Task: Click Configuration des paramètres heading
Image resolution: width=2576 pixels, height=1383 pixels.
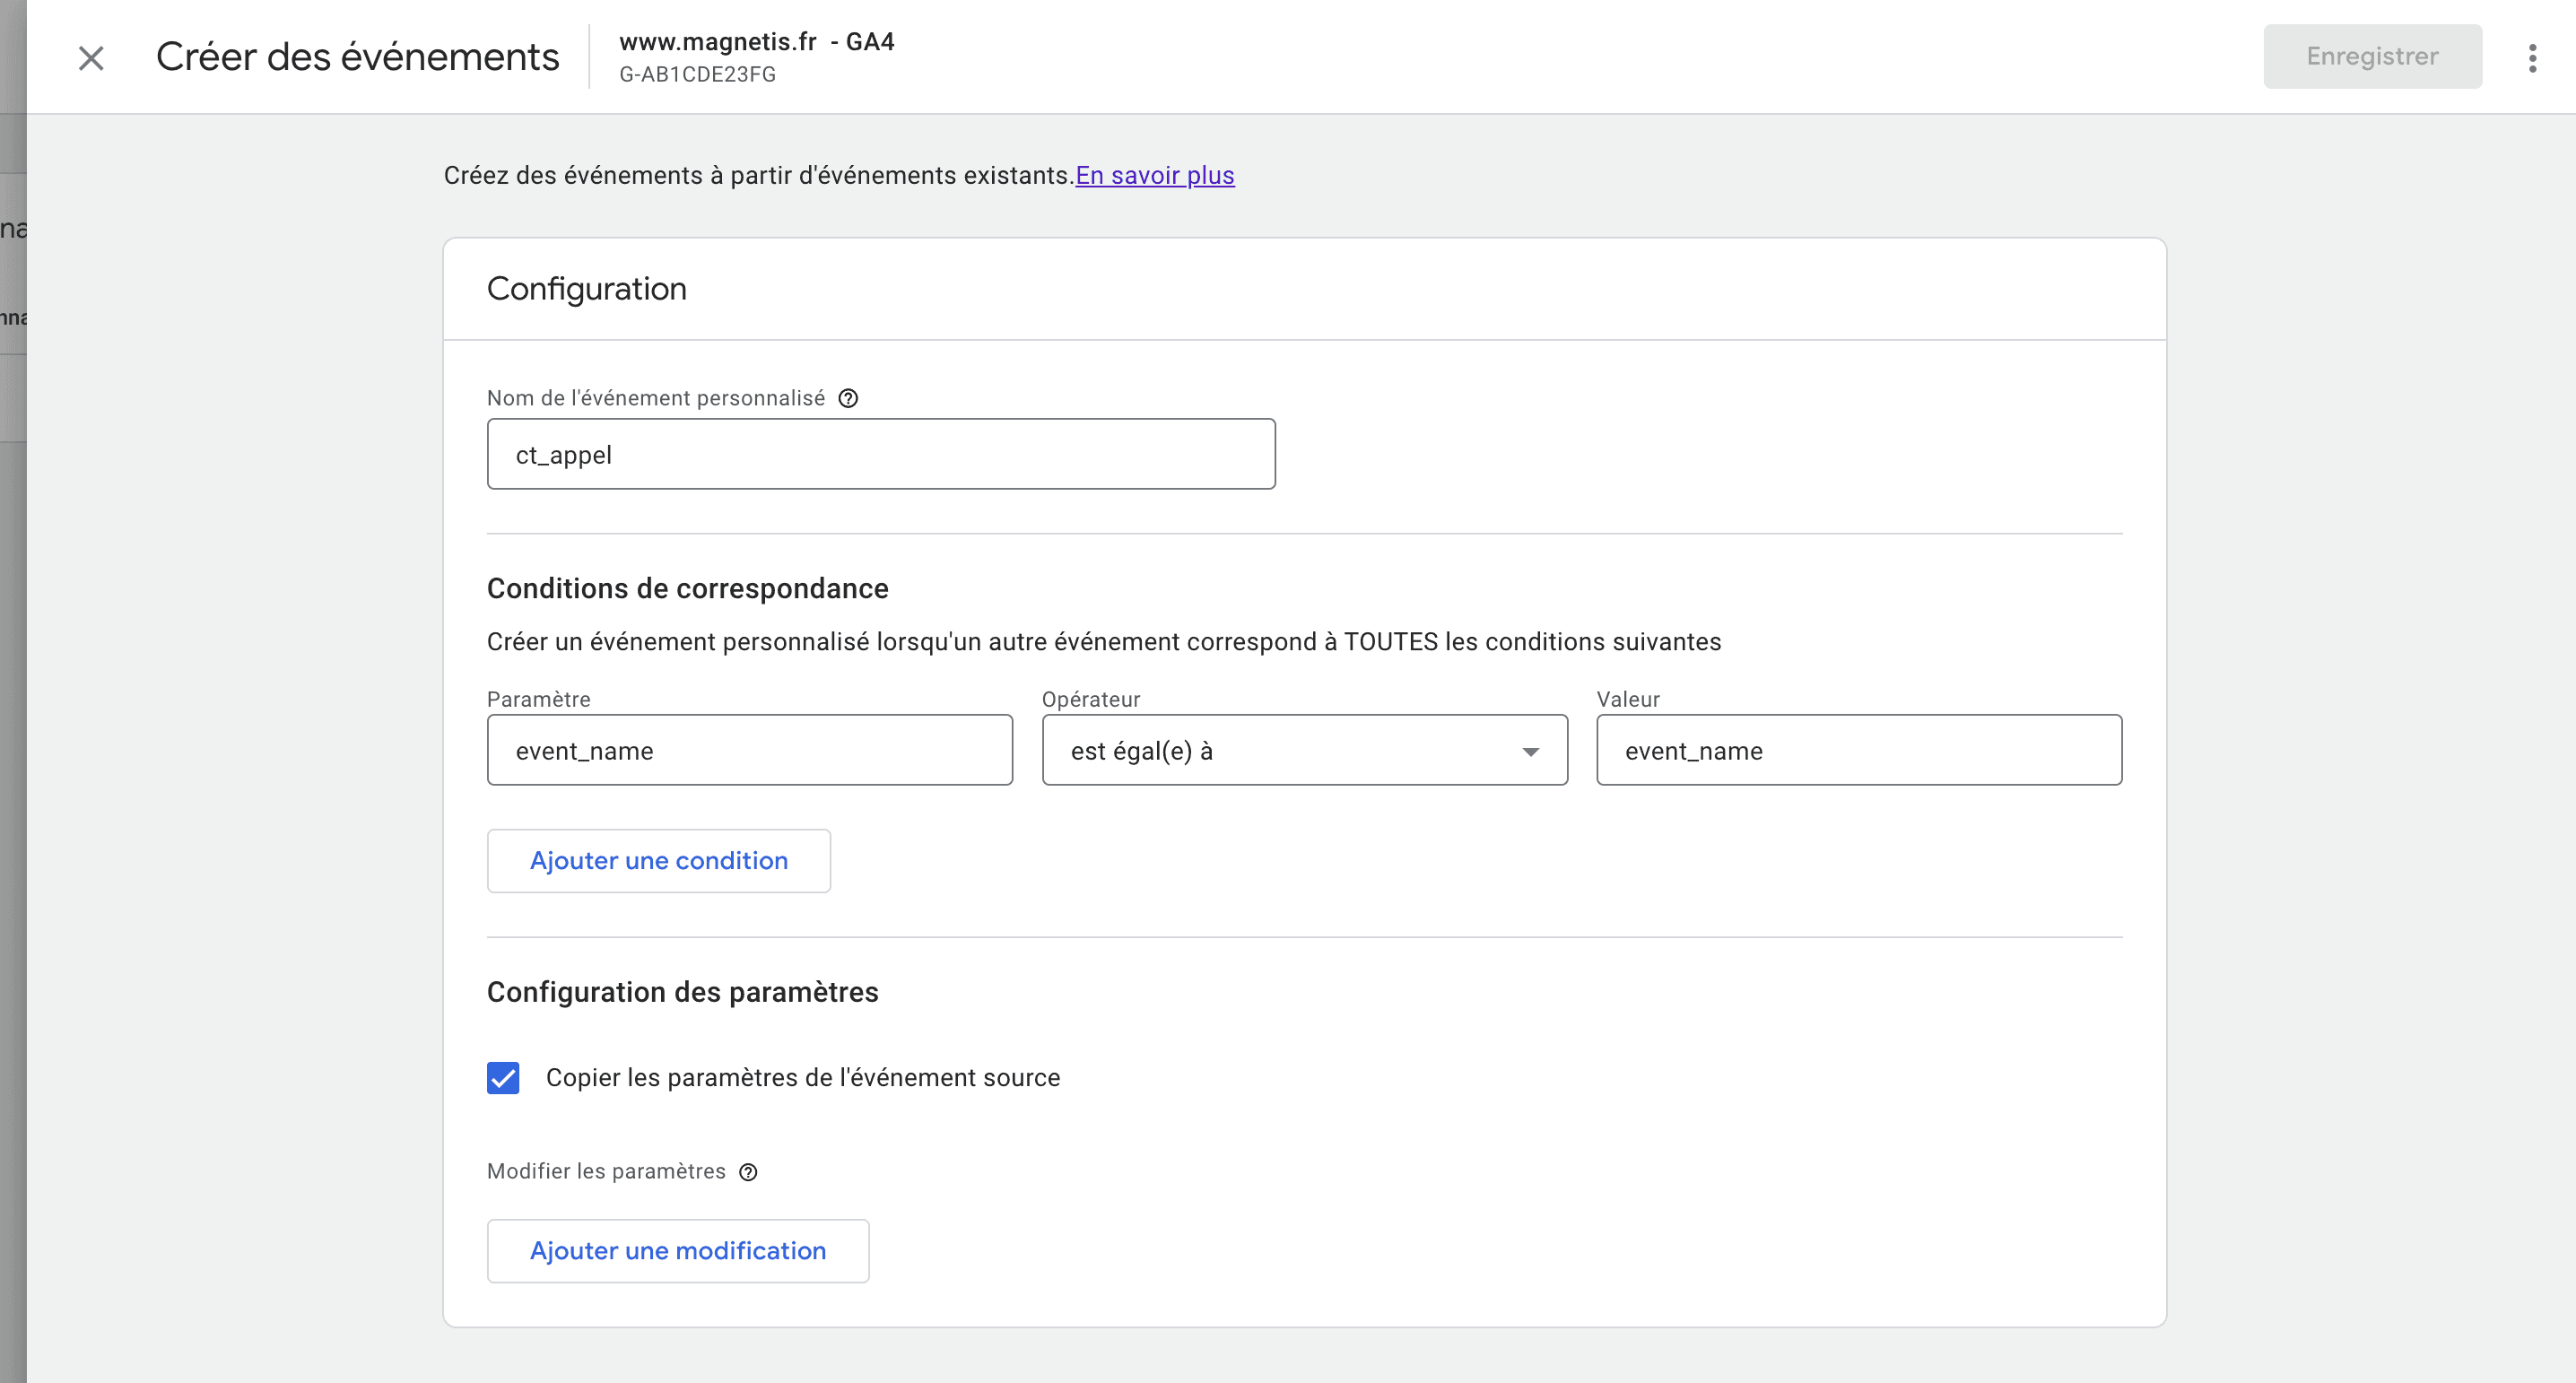Action: pos(683,992)
